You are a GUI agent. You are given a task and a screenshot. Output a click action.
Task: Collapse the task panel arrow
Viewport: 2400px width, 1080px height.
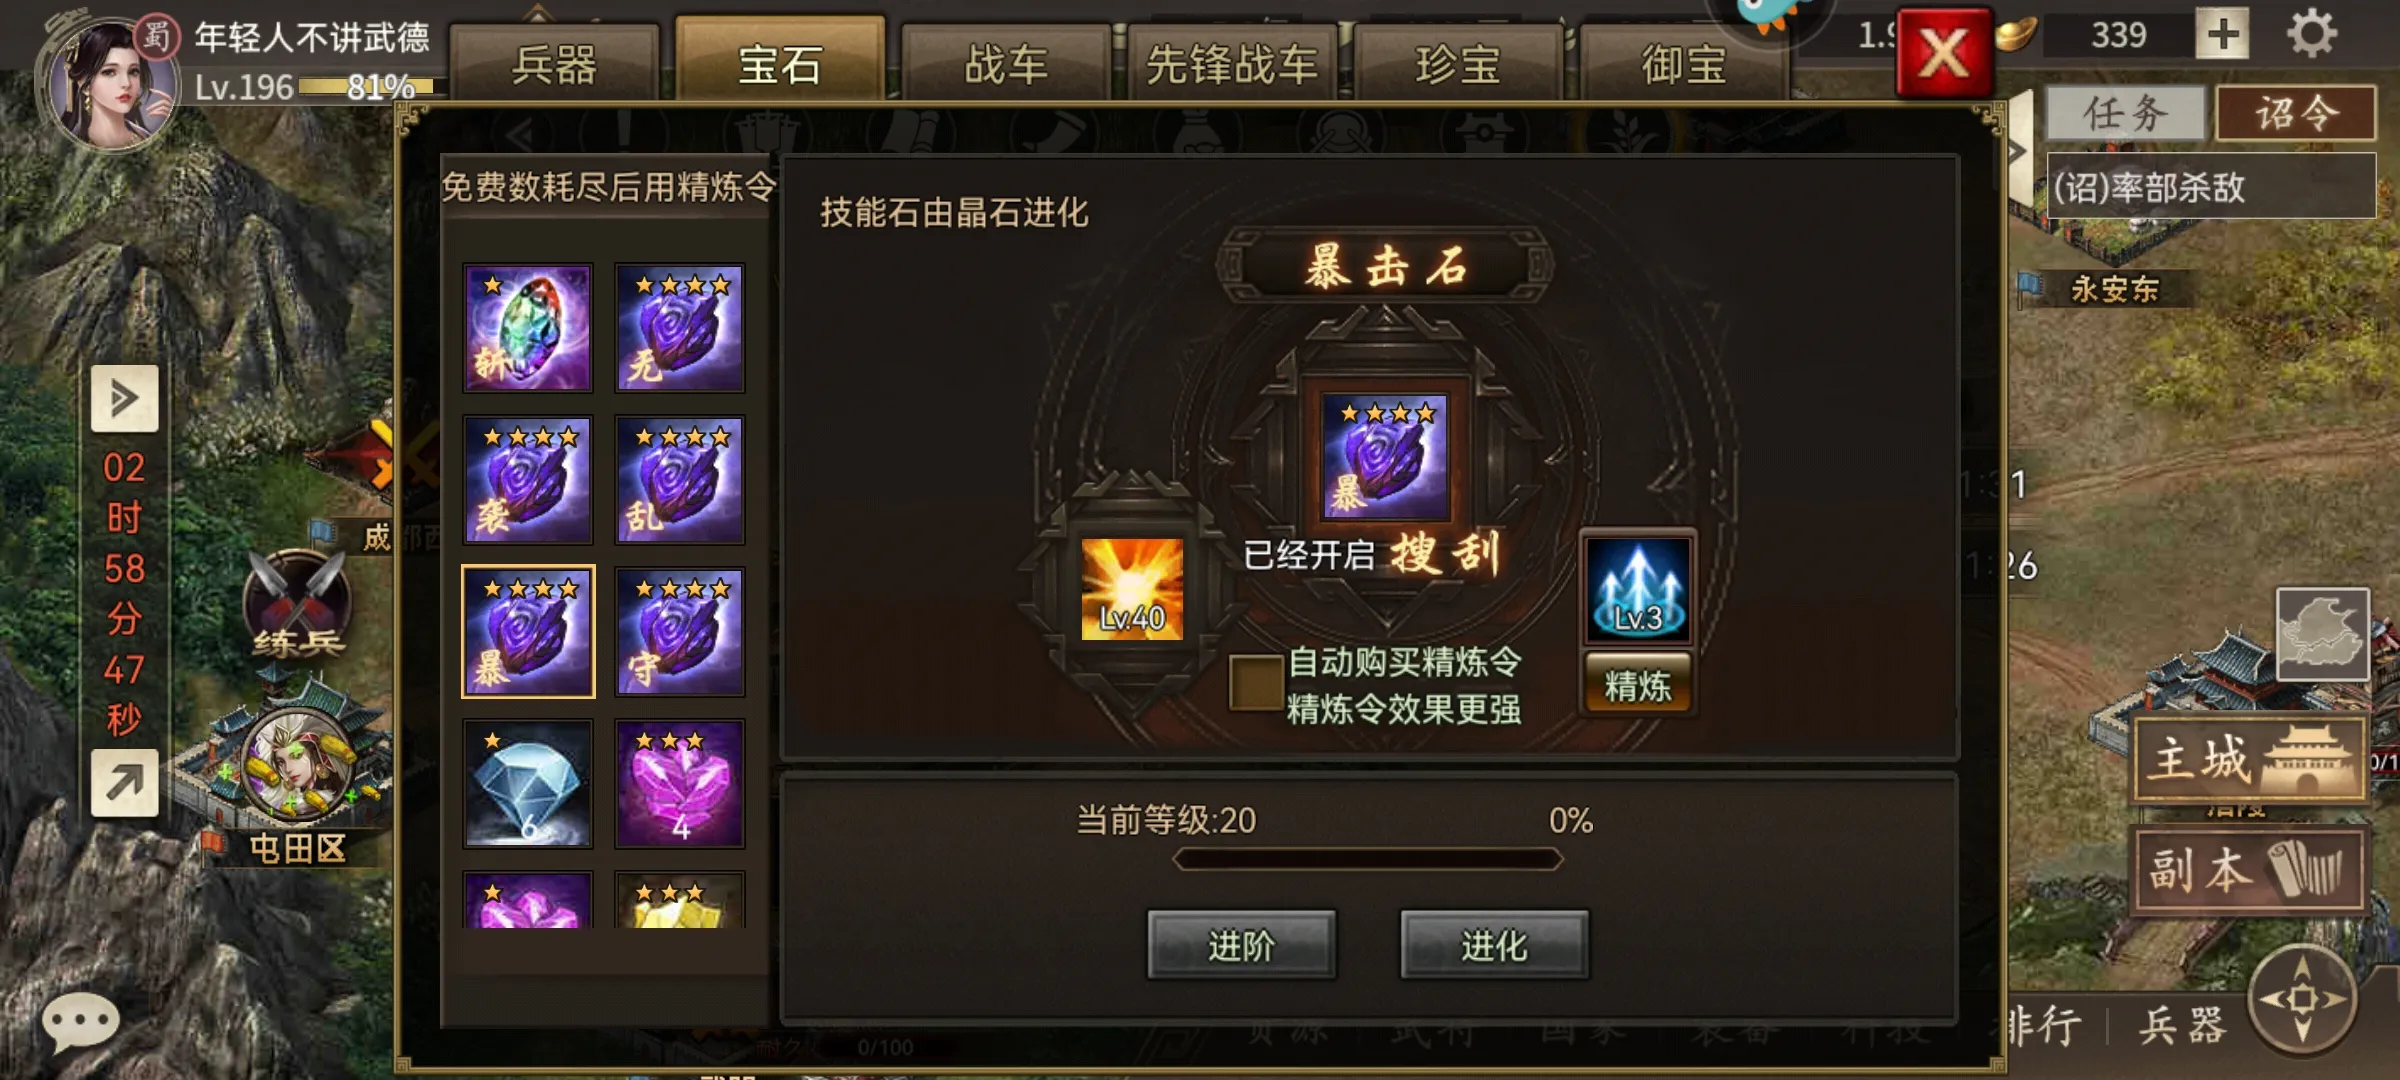[2020, 152]
